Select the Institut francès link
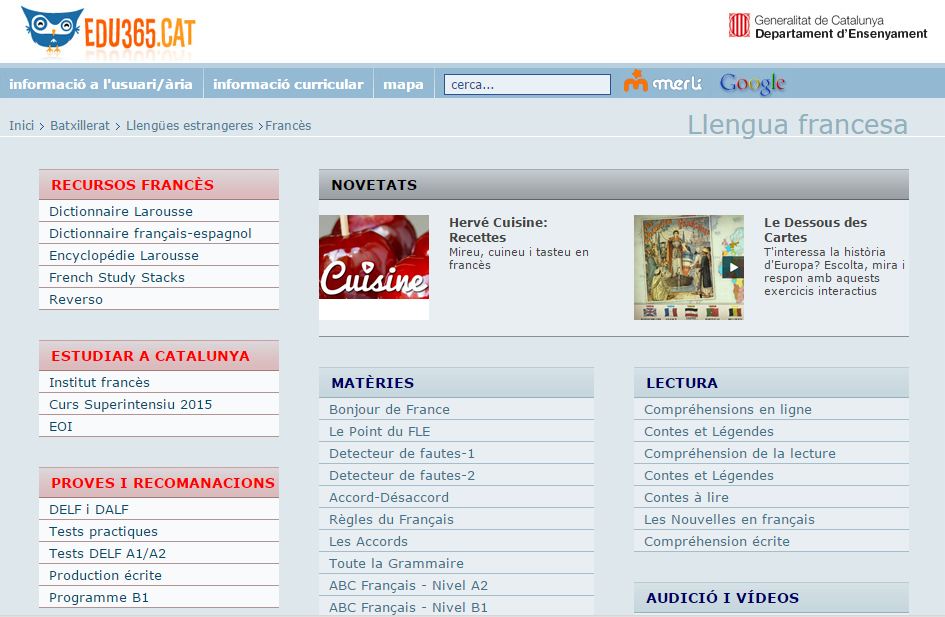 99,382
